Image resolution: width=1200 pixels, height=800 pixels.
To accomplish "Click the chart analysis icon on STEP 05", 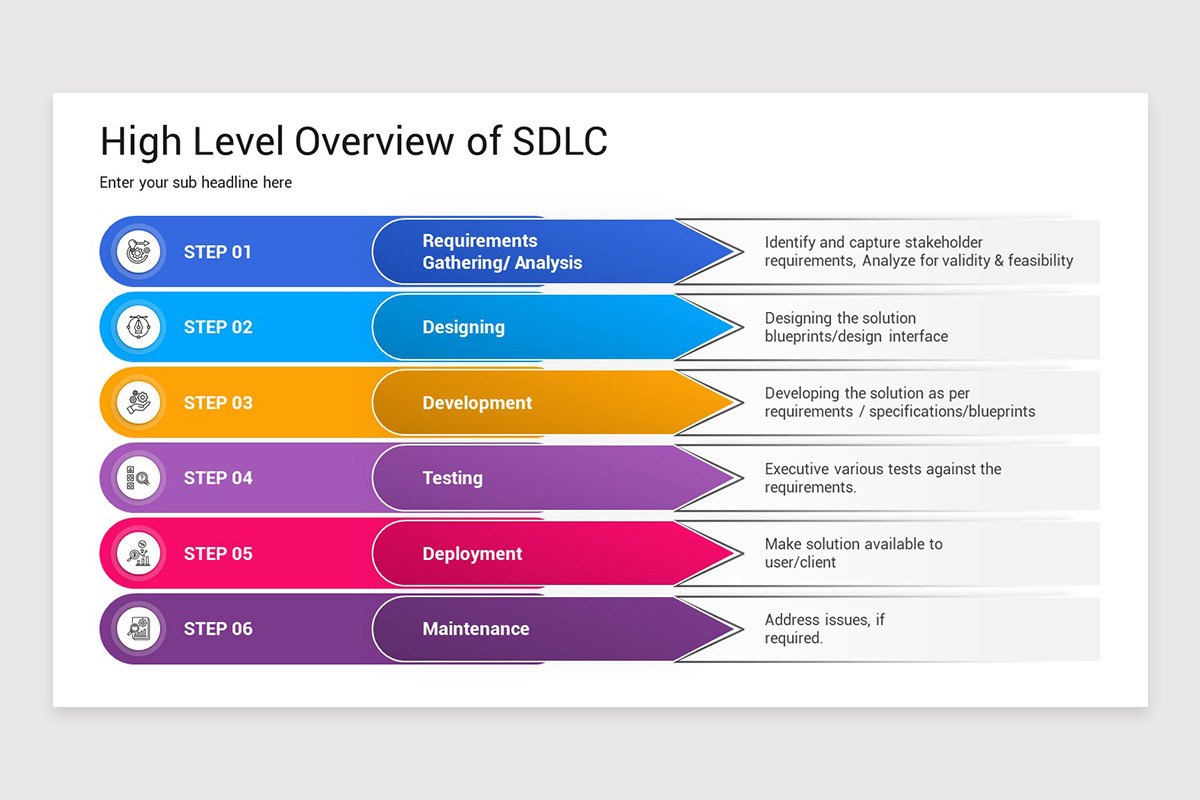I will click(x=137, y=553).
